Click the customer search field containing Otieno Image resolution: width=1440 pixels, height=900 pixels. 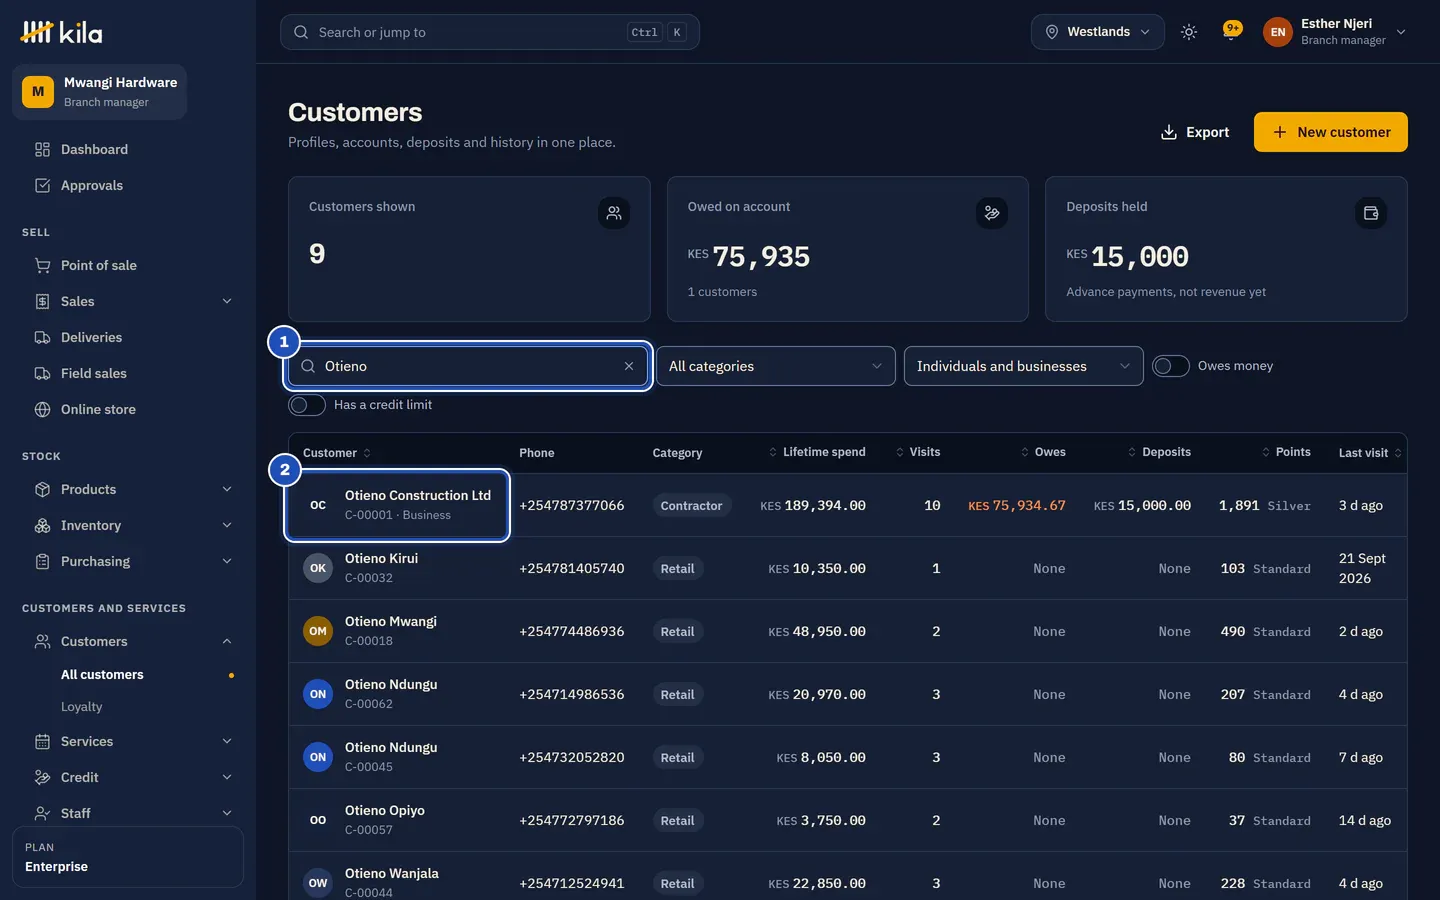tap(468, 366)
